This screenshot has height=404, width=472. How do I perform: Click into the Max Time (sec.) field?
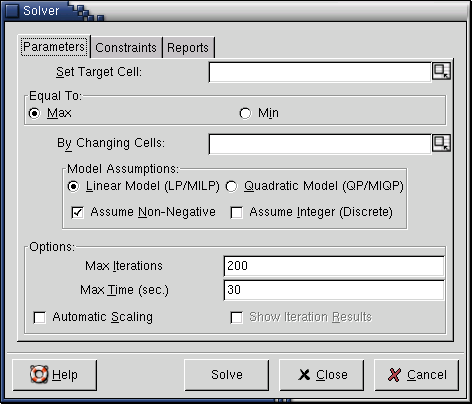click(334, 290)
